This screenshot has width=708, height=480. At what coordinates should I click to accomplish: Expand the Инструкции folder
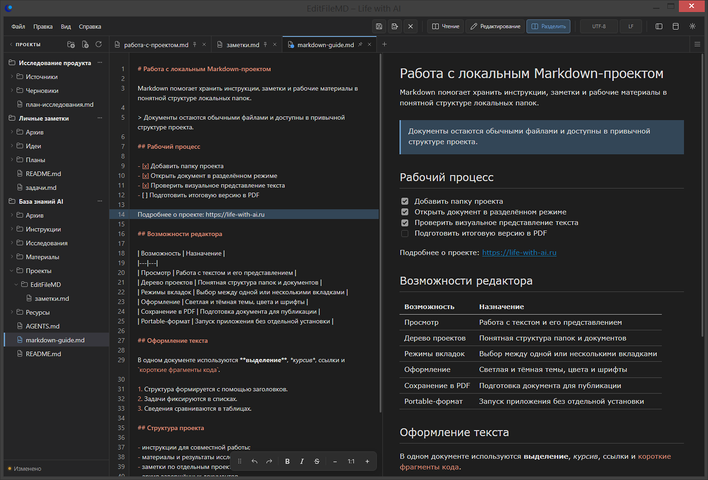pos(12,229)
